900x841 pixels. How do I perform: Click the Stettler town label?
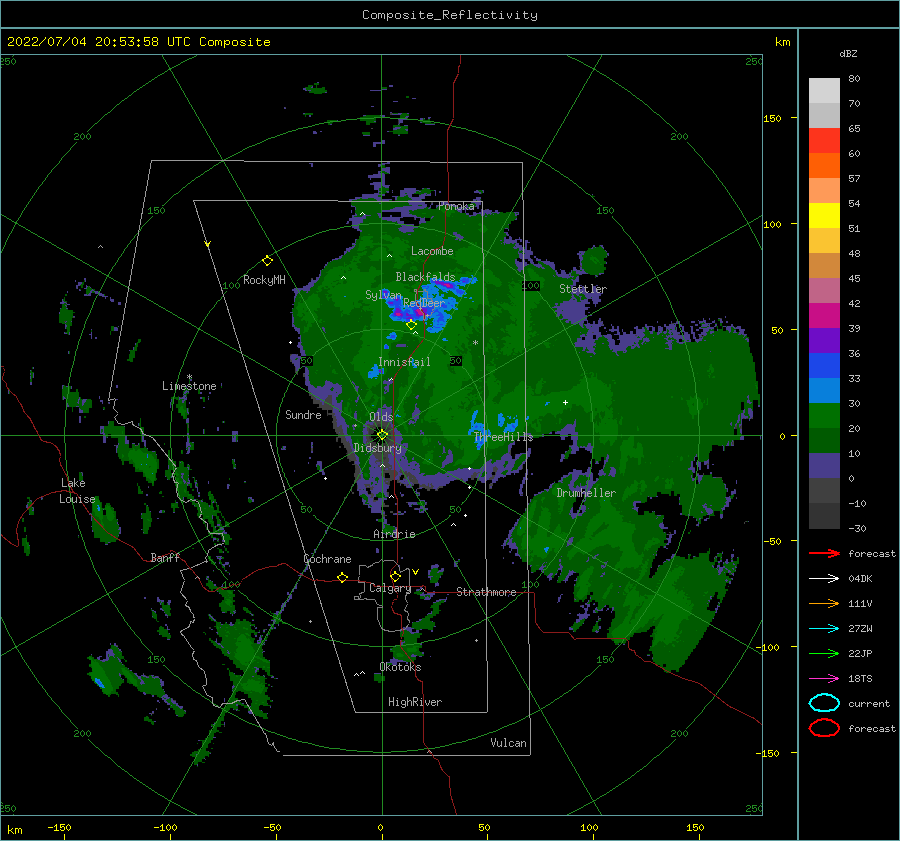click(x=583, y=289)
